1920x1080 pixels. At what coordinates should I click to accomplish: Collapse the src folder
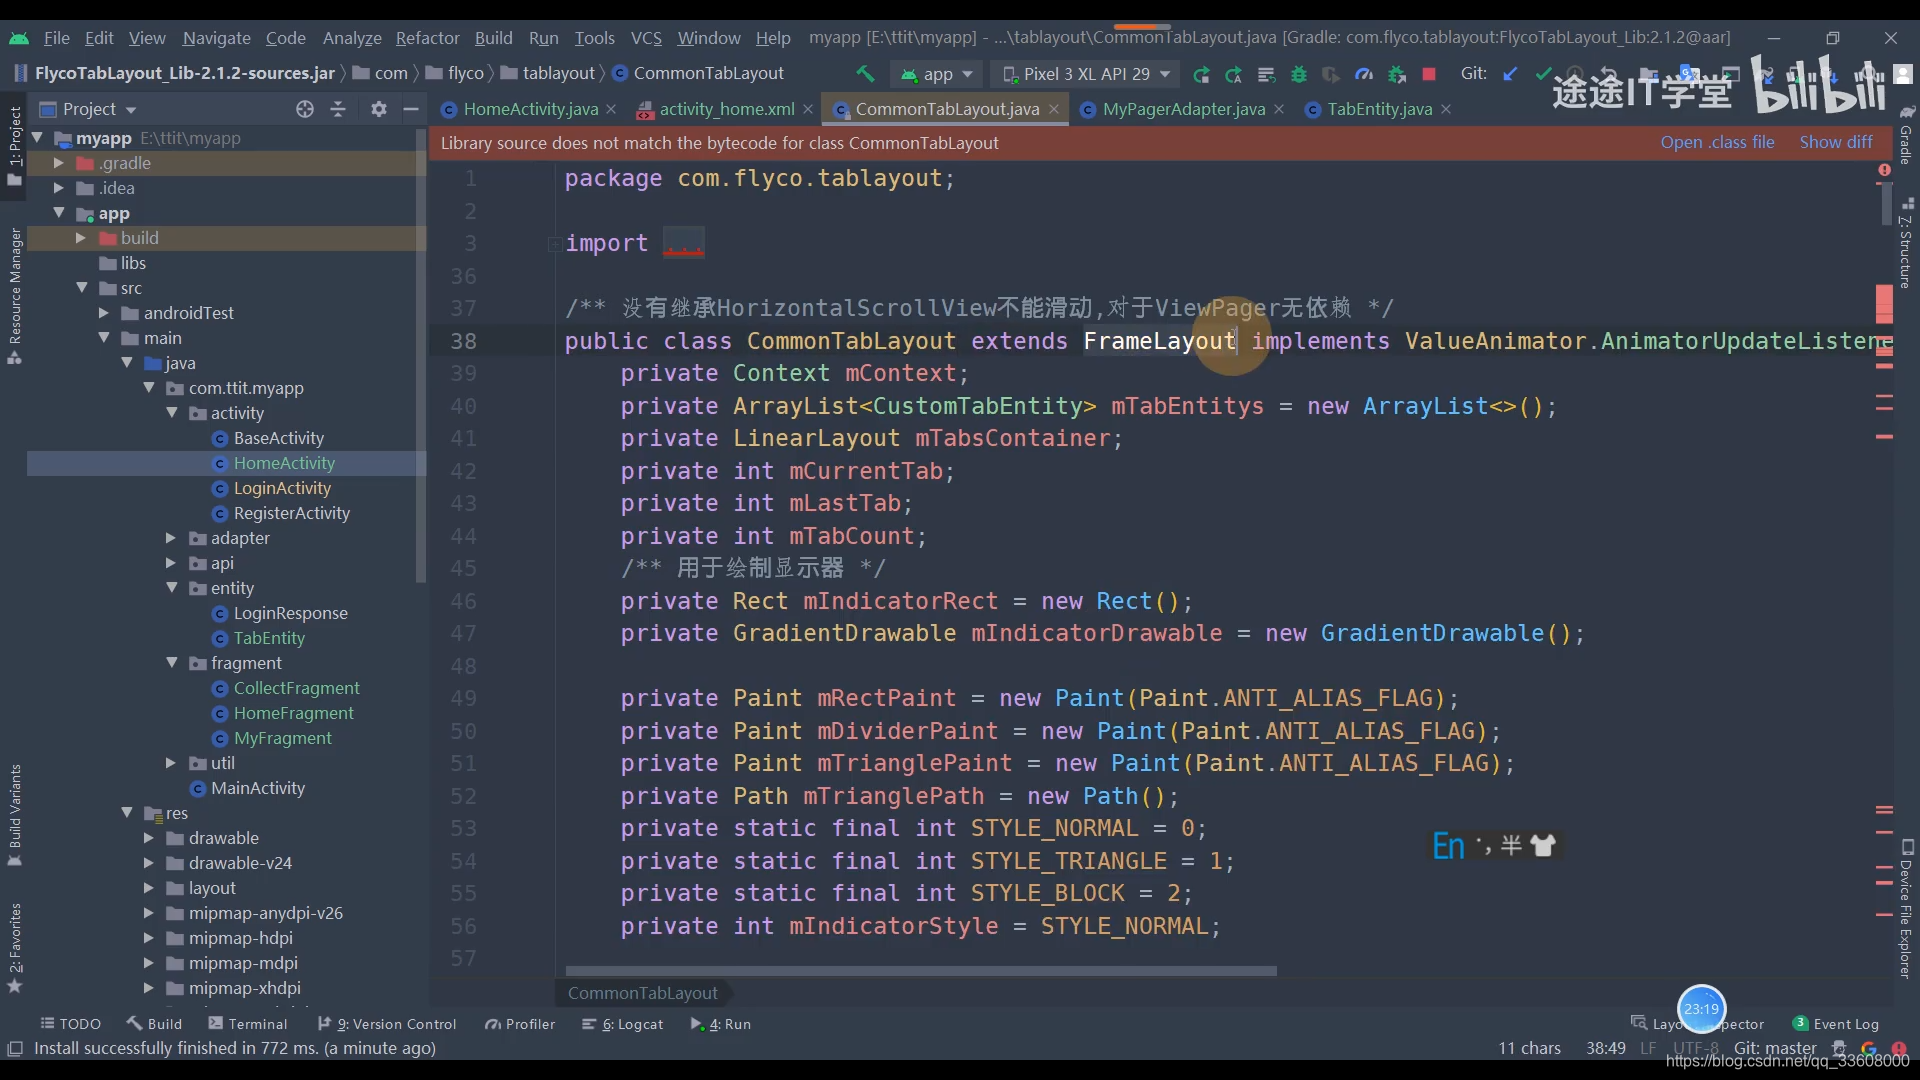point(81,288)
